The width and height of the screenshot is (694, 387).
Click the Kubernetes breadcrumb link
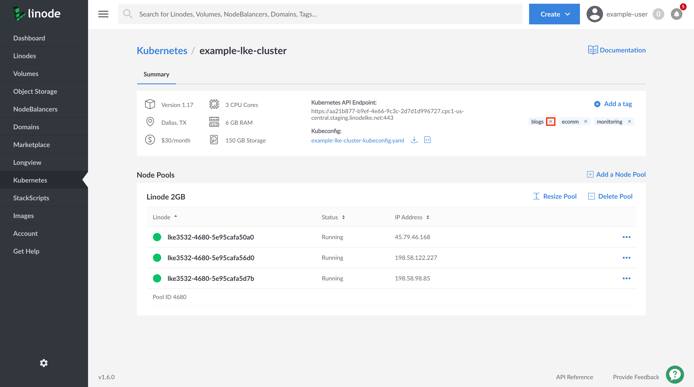[162, 50]
